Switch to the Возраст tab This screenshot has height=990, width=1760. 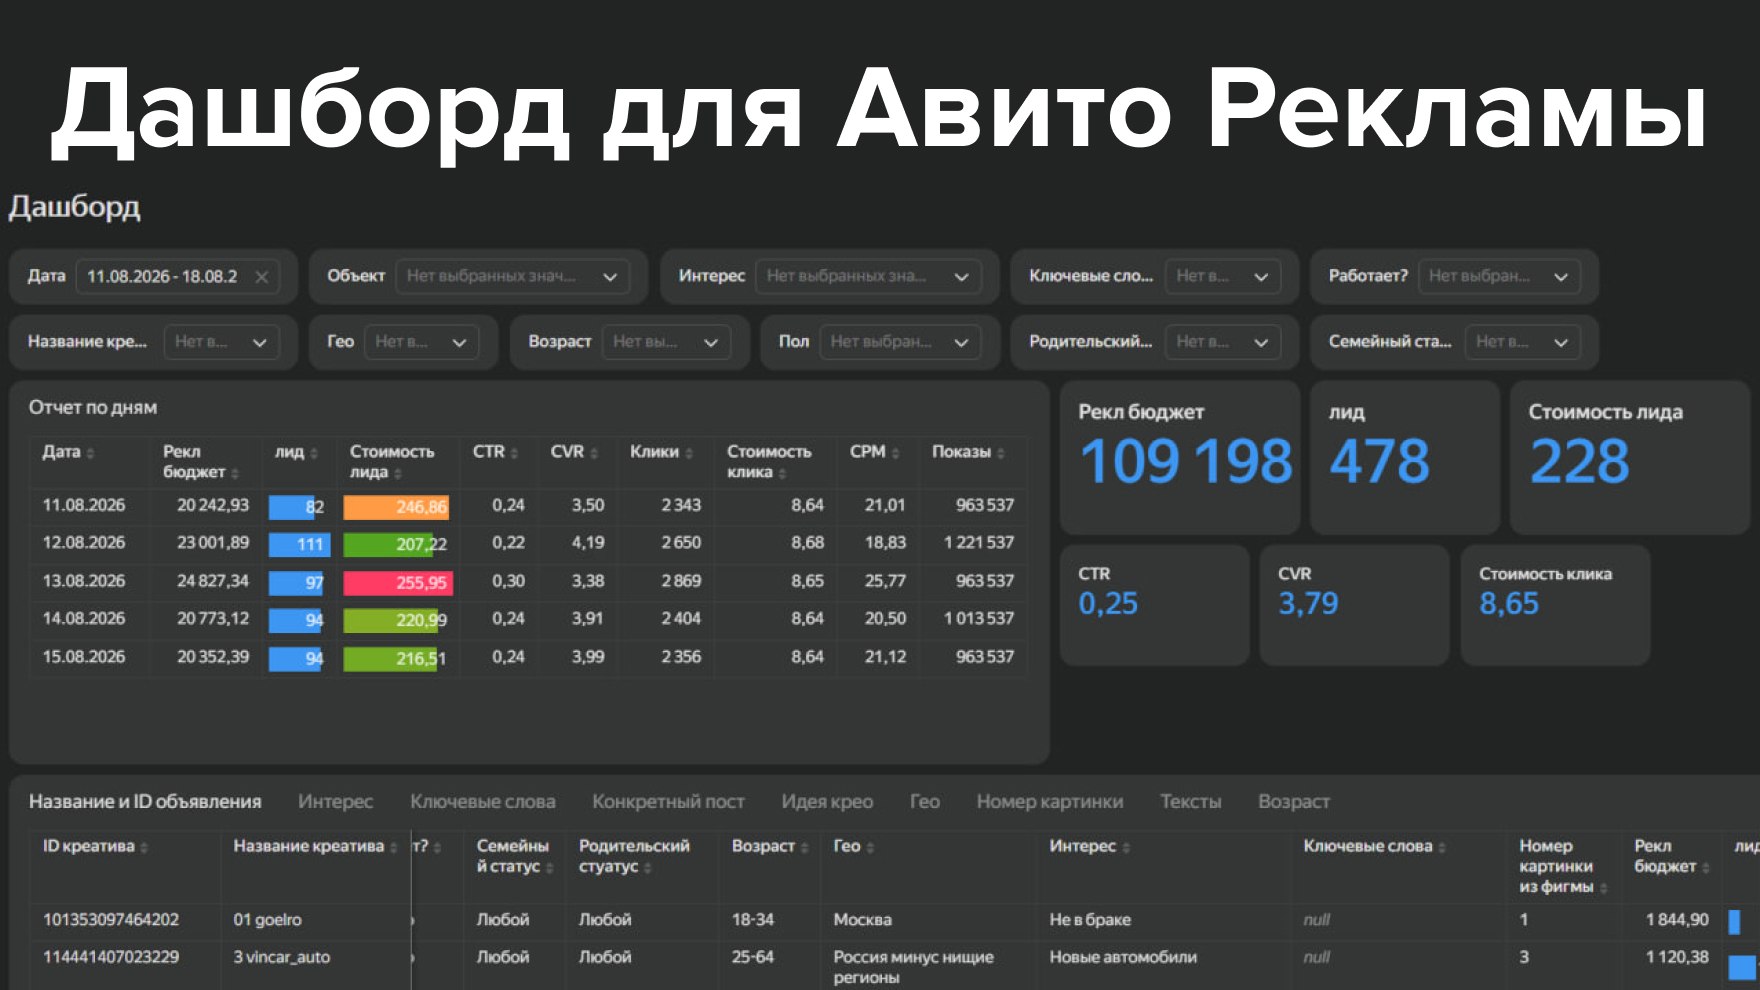click(x=1294, y=802)
